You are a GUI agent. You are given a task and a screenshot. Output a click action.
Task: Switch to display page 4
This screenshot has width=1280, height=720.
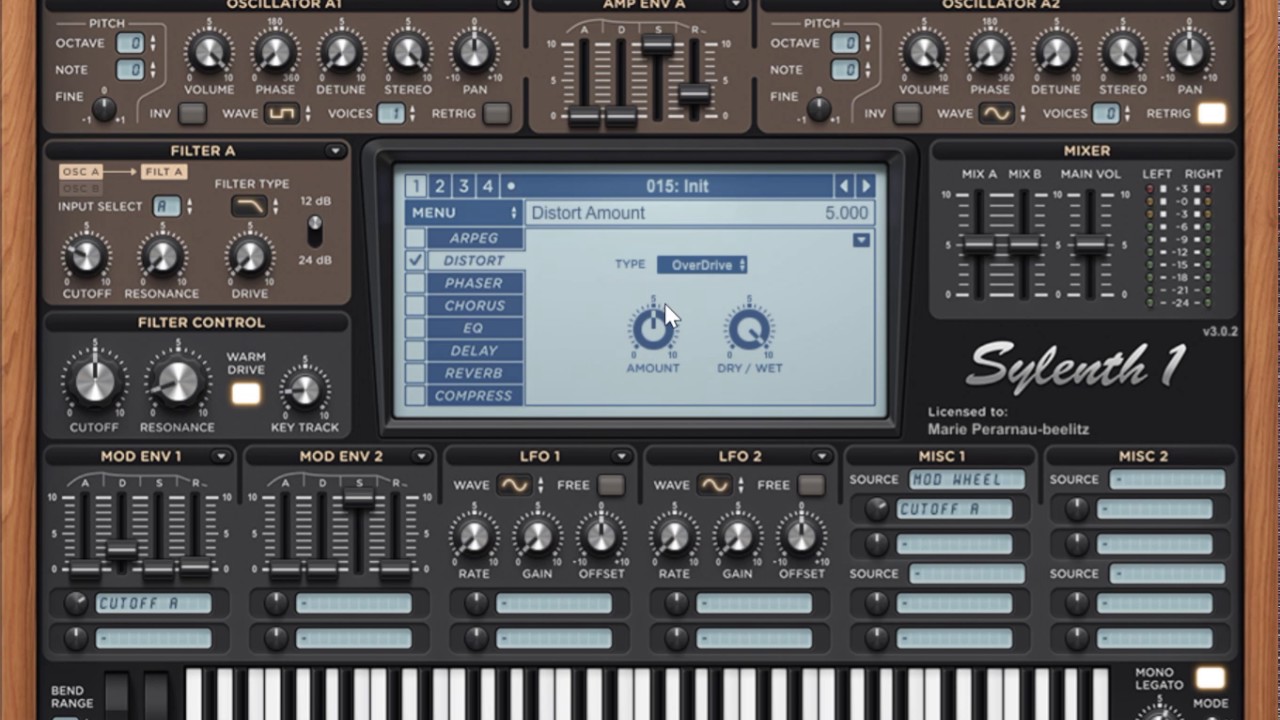[487, 186]
